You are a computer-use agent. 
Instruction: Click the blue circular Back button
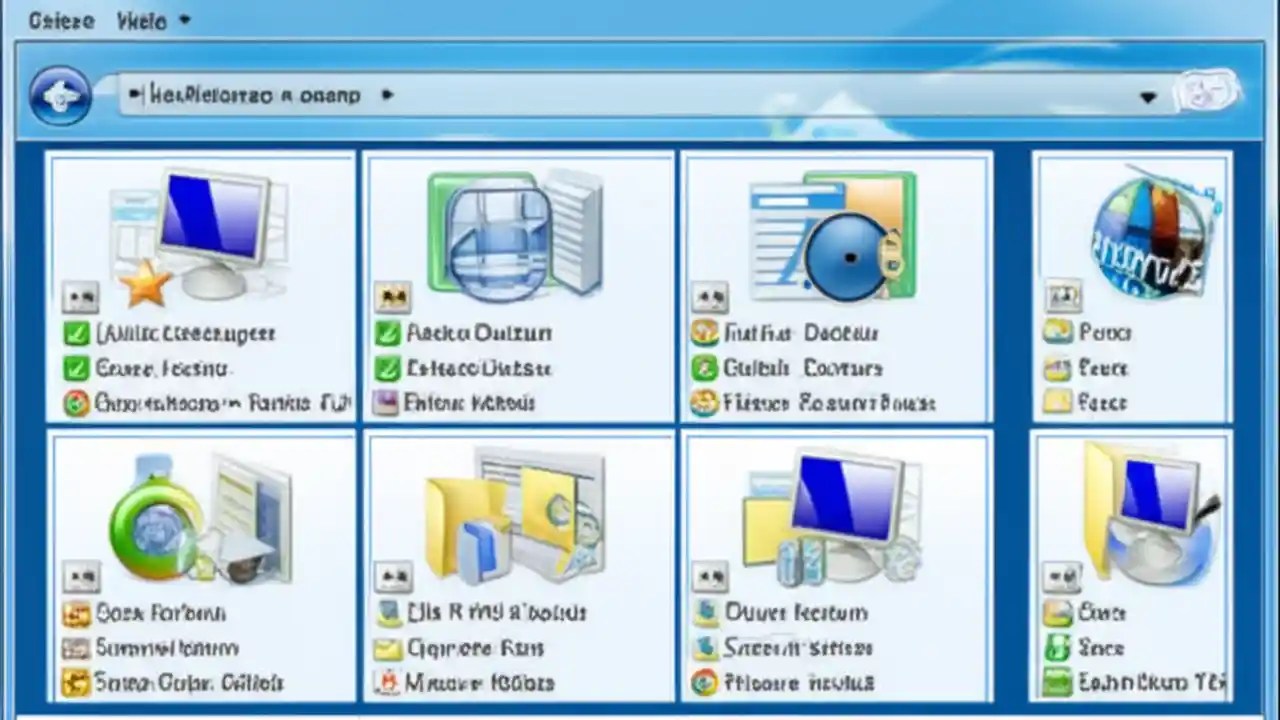(60, 95)
